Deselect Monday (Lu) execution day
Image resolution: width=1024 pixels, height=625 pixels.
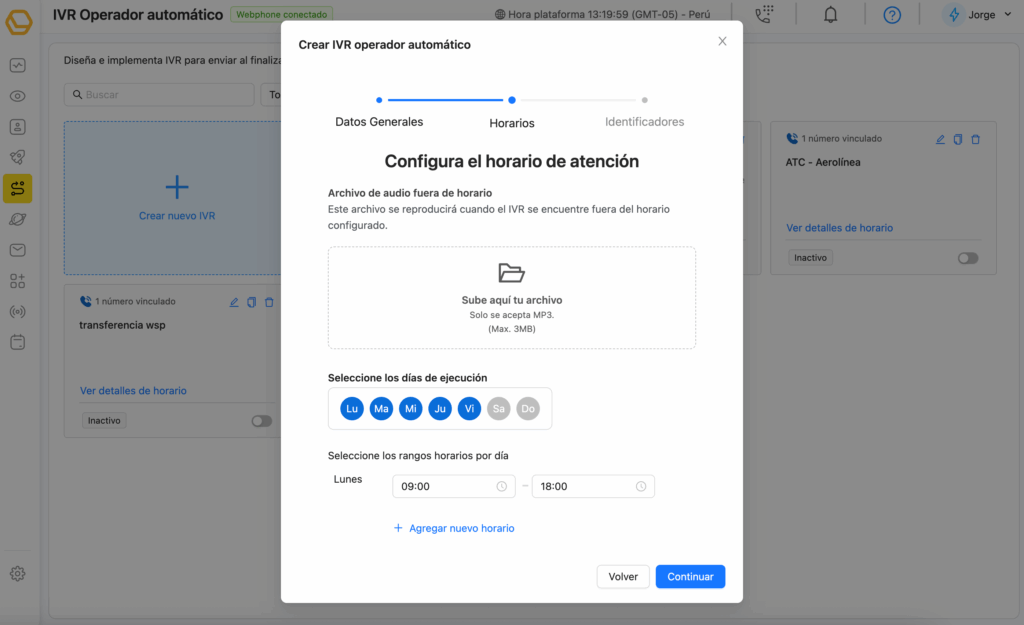click(x=351, y=408)
